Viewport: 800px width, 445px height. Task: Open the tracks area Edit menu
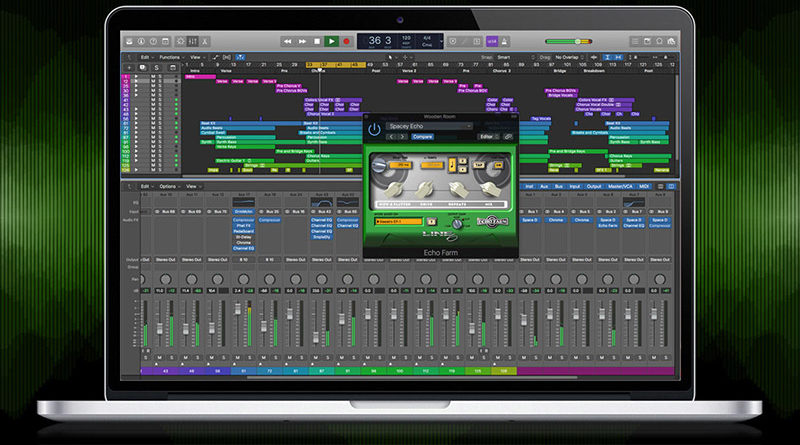[x=146, y=57]
